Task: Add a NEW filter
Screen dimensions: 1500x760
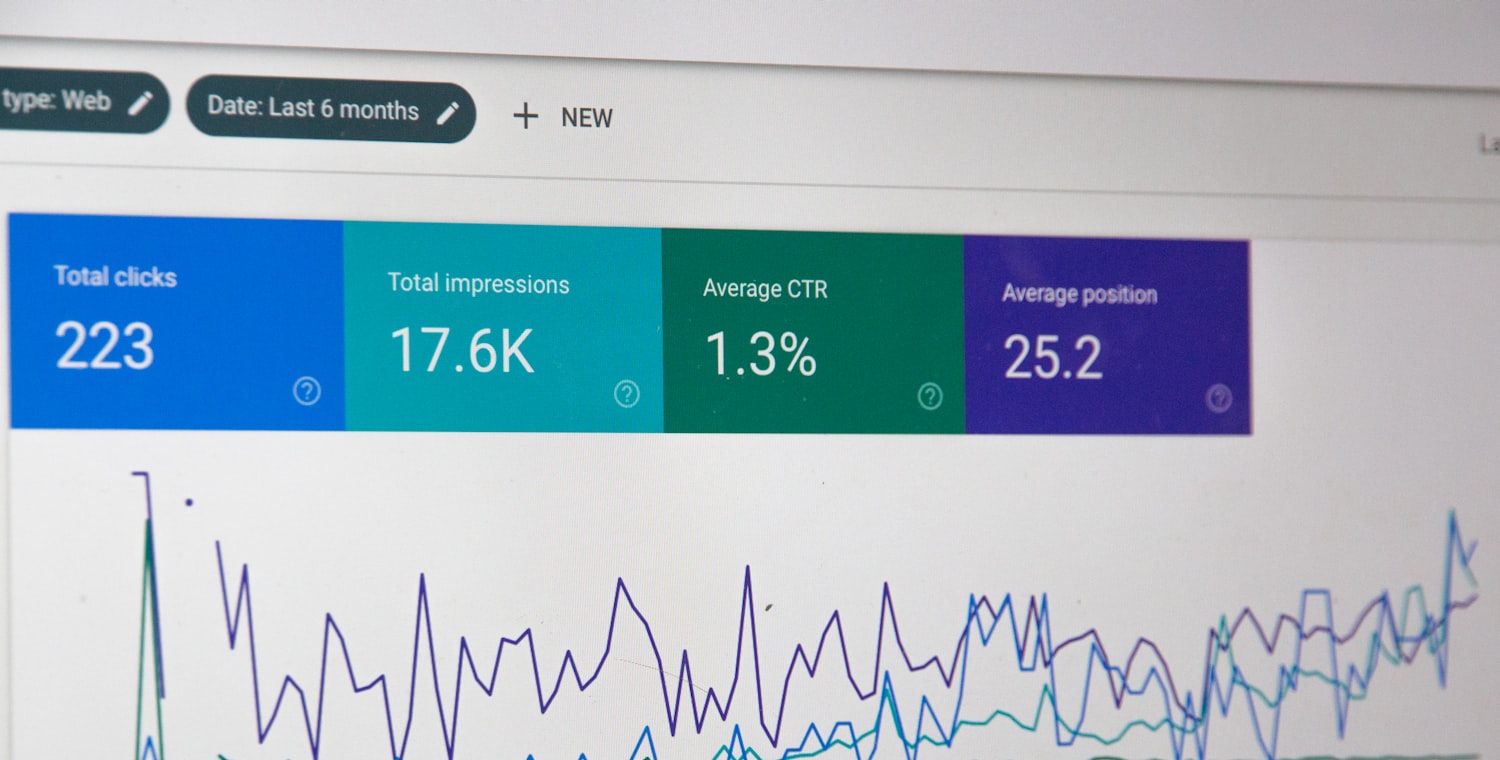Action: 562,117
